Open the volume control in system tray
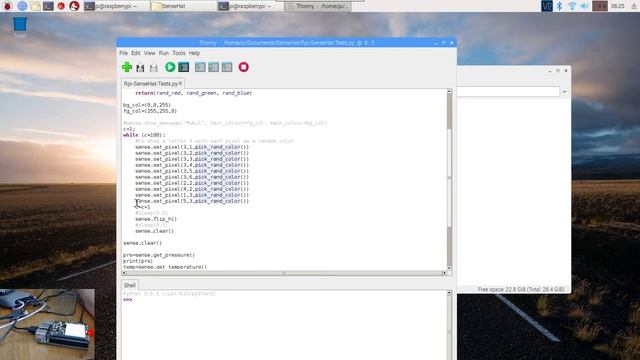This screenshot has width=640, height=360. click(x=585, y=6)
